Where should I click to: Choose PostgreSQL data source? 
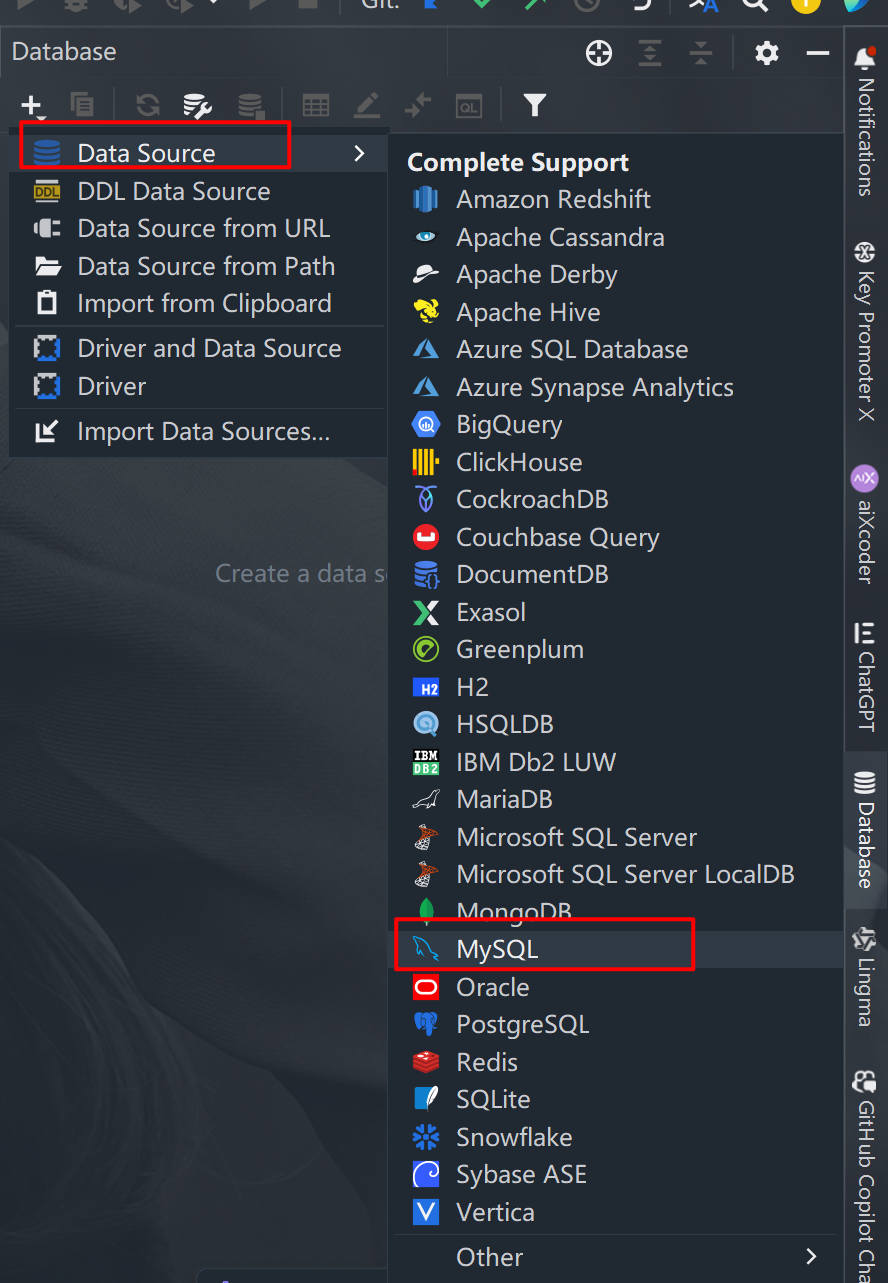[x=522, y=1024]
